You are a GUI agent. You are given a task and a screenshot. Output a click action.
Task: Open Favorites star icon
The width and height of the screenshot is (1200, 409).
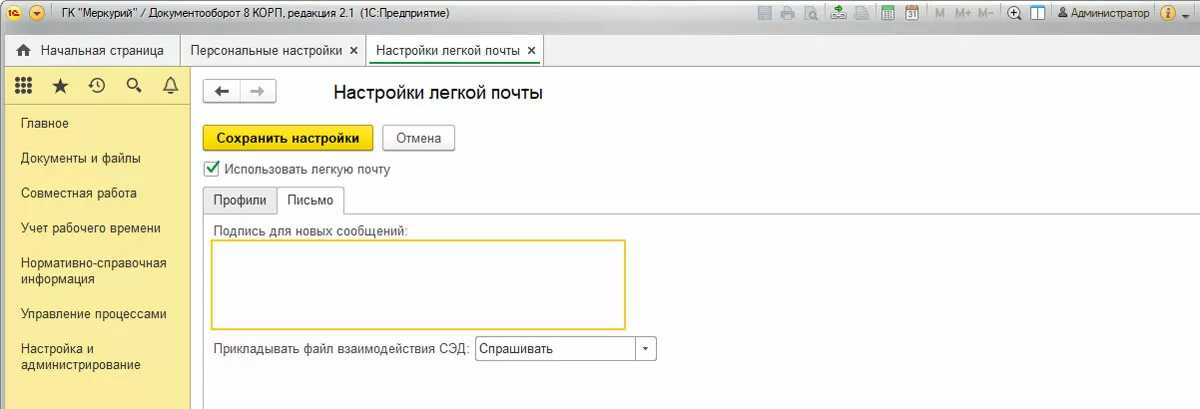pos(60,86)
